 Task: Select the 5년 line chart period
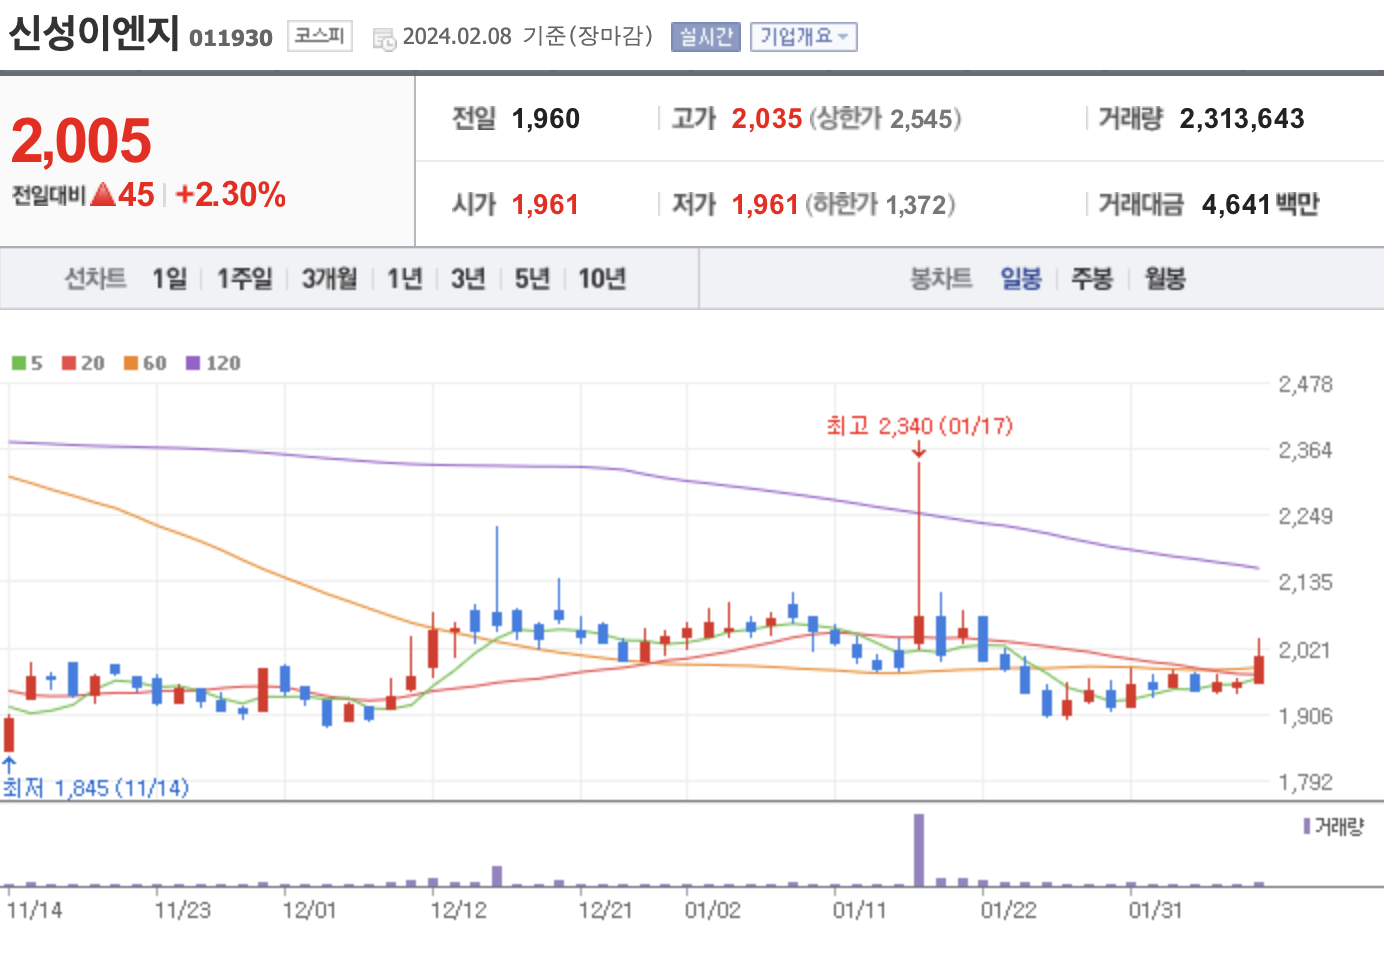[x=532, y=278]
